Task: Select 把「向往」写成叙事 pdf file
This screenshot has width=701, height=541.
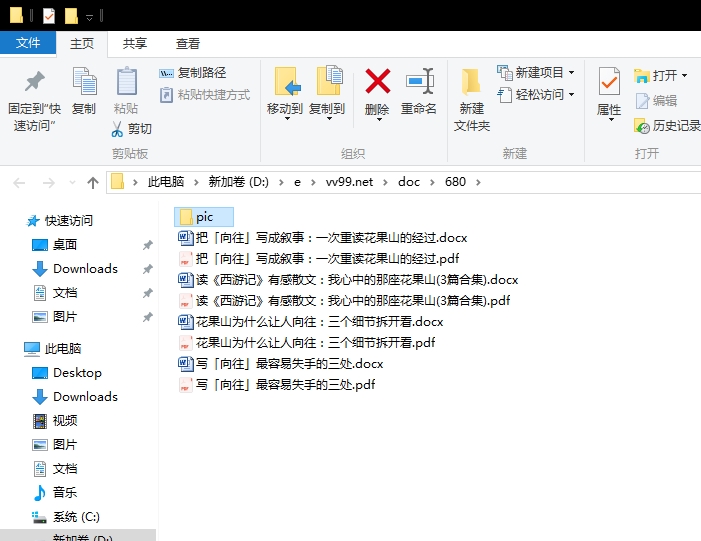Action: click(x=318, y=259)
